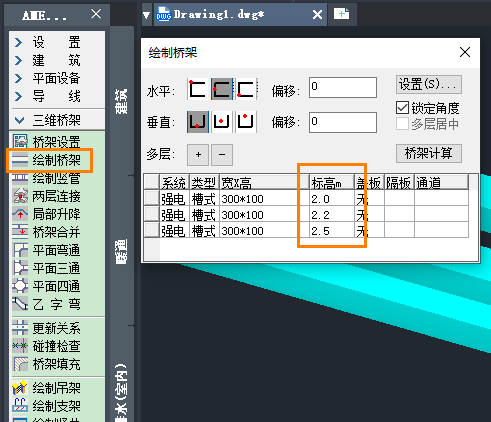
Task: Expand the 平面设备 menu group
Action: [x=47, y=78]
